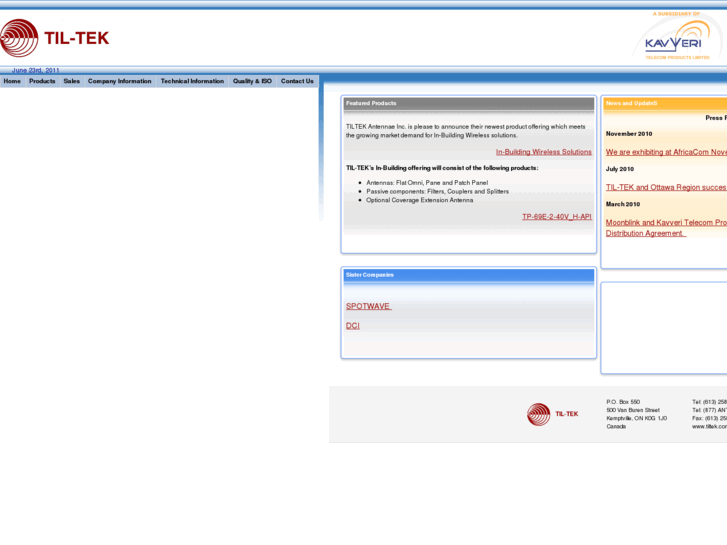Select the Quality & ISO menu item
727x545 pixels.
[252, 81]
